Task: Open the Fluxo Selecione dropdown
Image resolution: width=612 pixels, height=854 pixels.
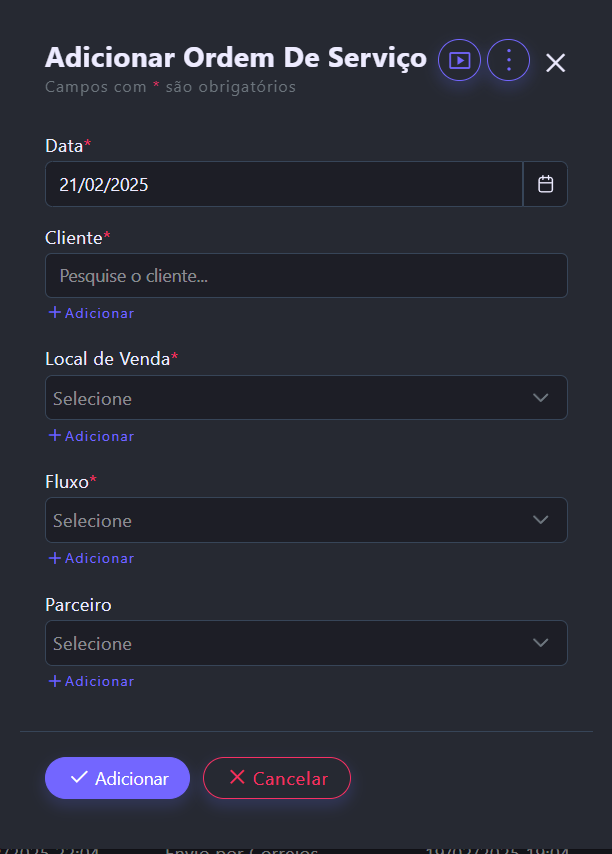Action: point(290,520)
